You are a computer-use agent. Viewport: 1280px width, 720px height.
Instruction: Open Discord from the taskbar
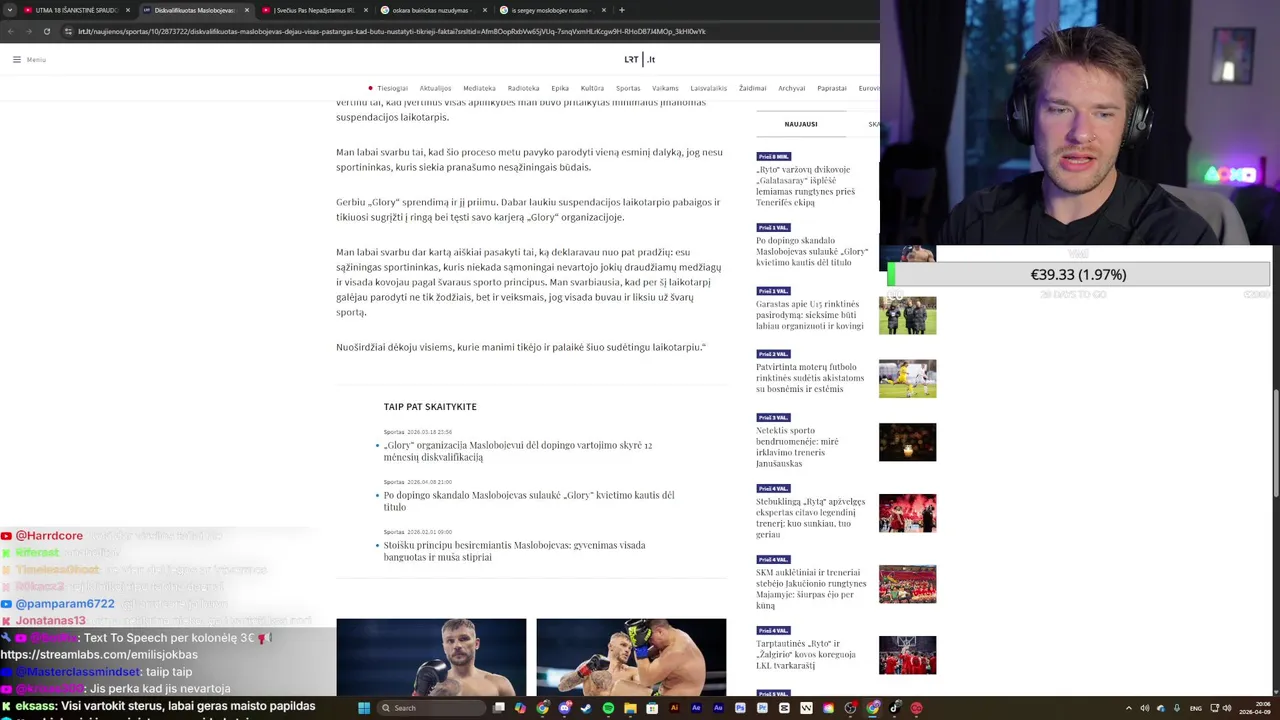pos(565,708)
